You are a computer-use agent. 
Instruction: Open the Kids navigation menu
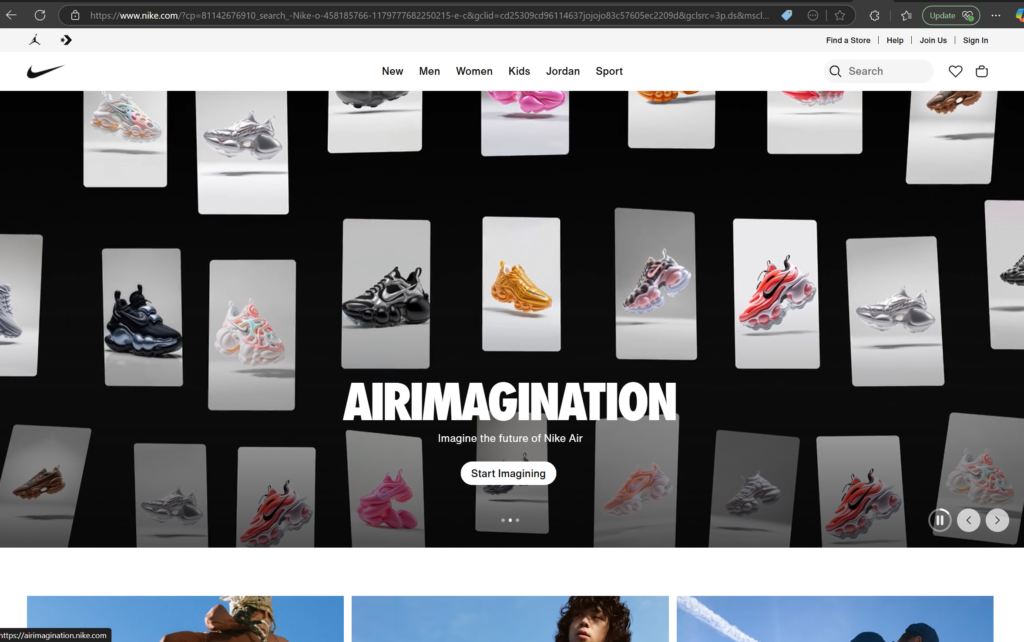(519, 71)
